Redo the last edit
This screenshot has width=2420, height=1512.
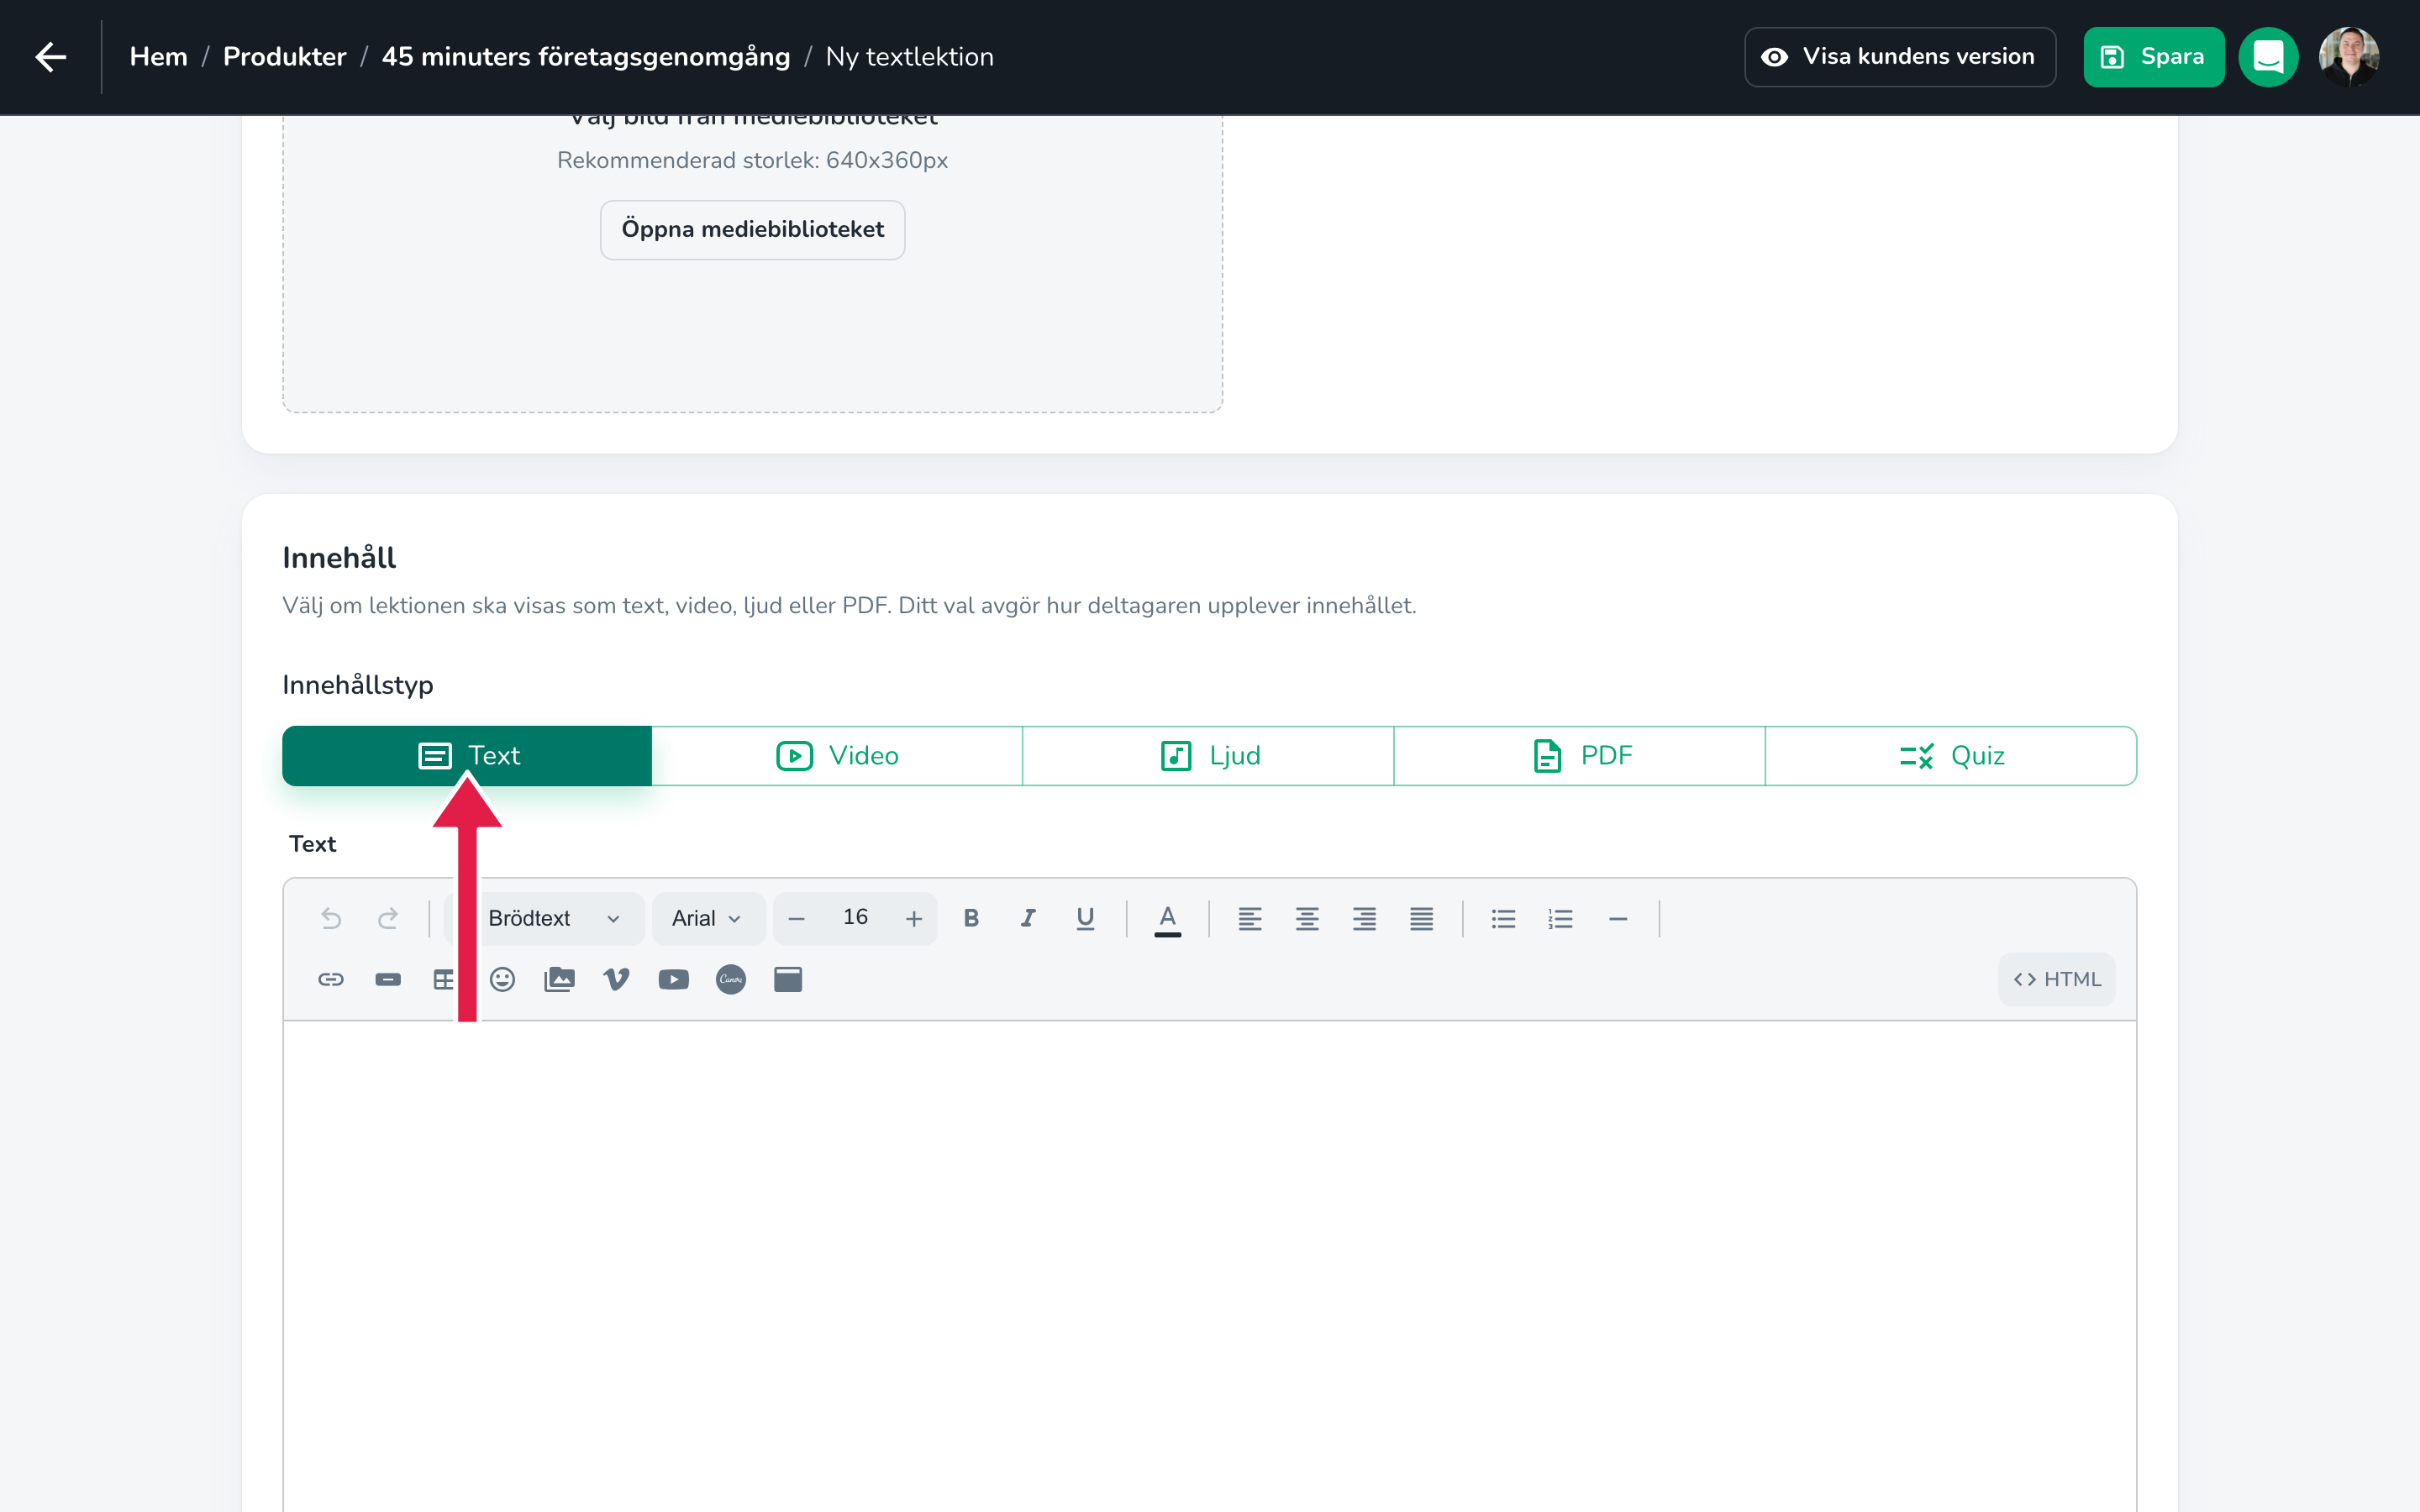388,918
